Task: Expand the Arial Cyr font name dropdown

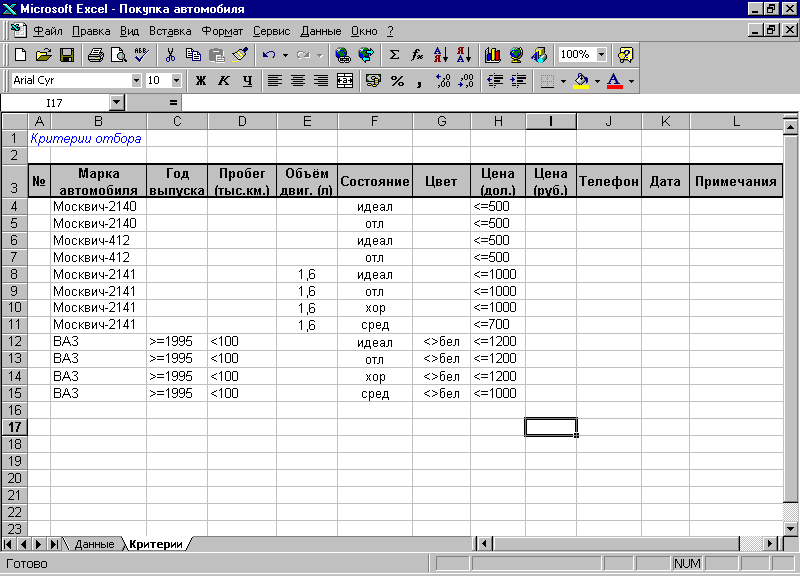Action: pyautogui.click(x=136, y=81)
